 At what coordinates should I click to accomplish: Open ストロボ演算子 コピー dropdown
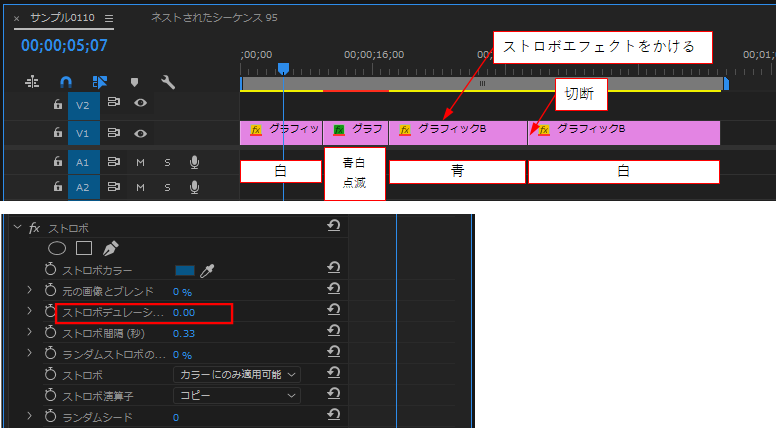coord(237,395)
